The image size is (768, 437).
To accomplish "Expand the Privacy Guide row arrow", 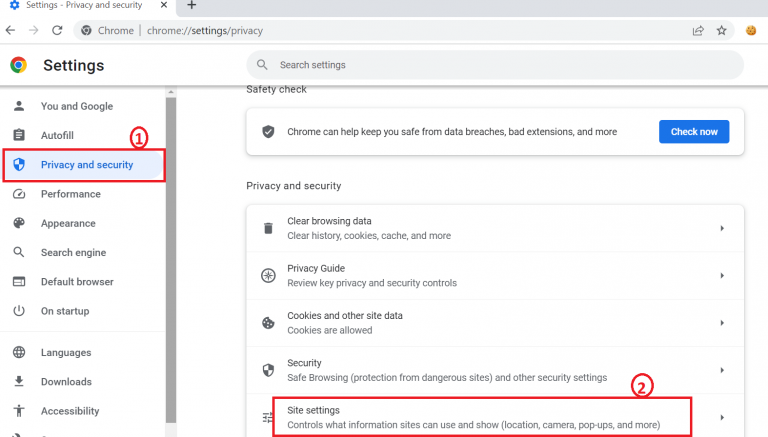I will [721, 276].
